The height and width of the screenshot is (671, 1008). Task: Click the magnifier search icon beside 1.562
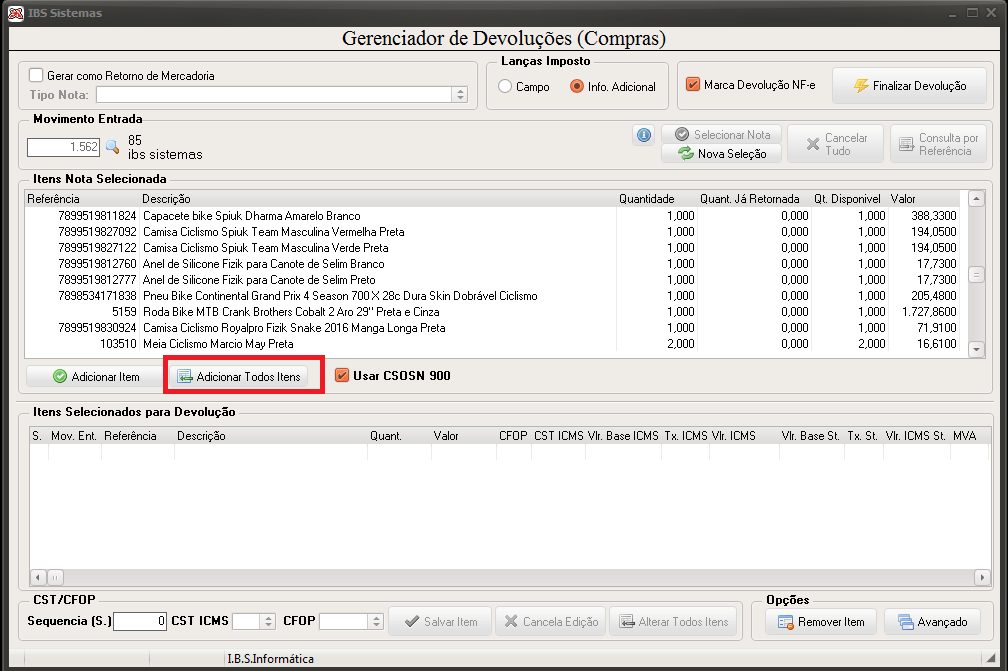(x=112, y=147)
